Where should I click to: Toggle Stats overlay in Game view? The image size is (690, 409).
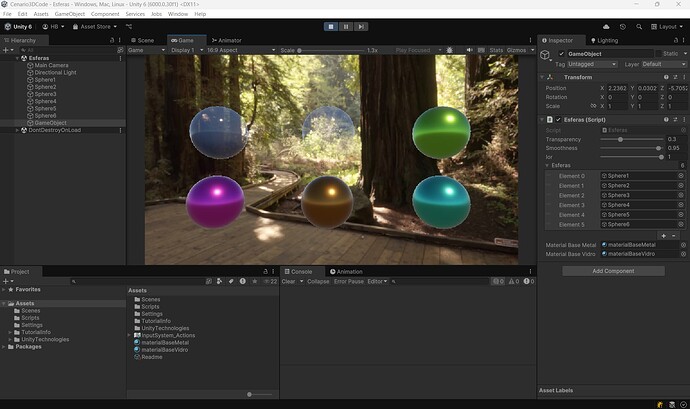click(496, 50)
